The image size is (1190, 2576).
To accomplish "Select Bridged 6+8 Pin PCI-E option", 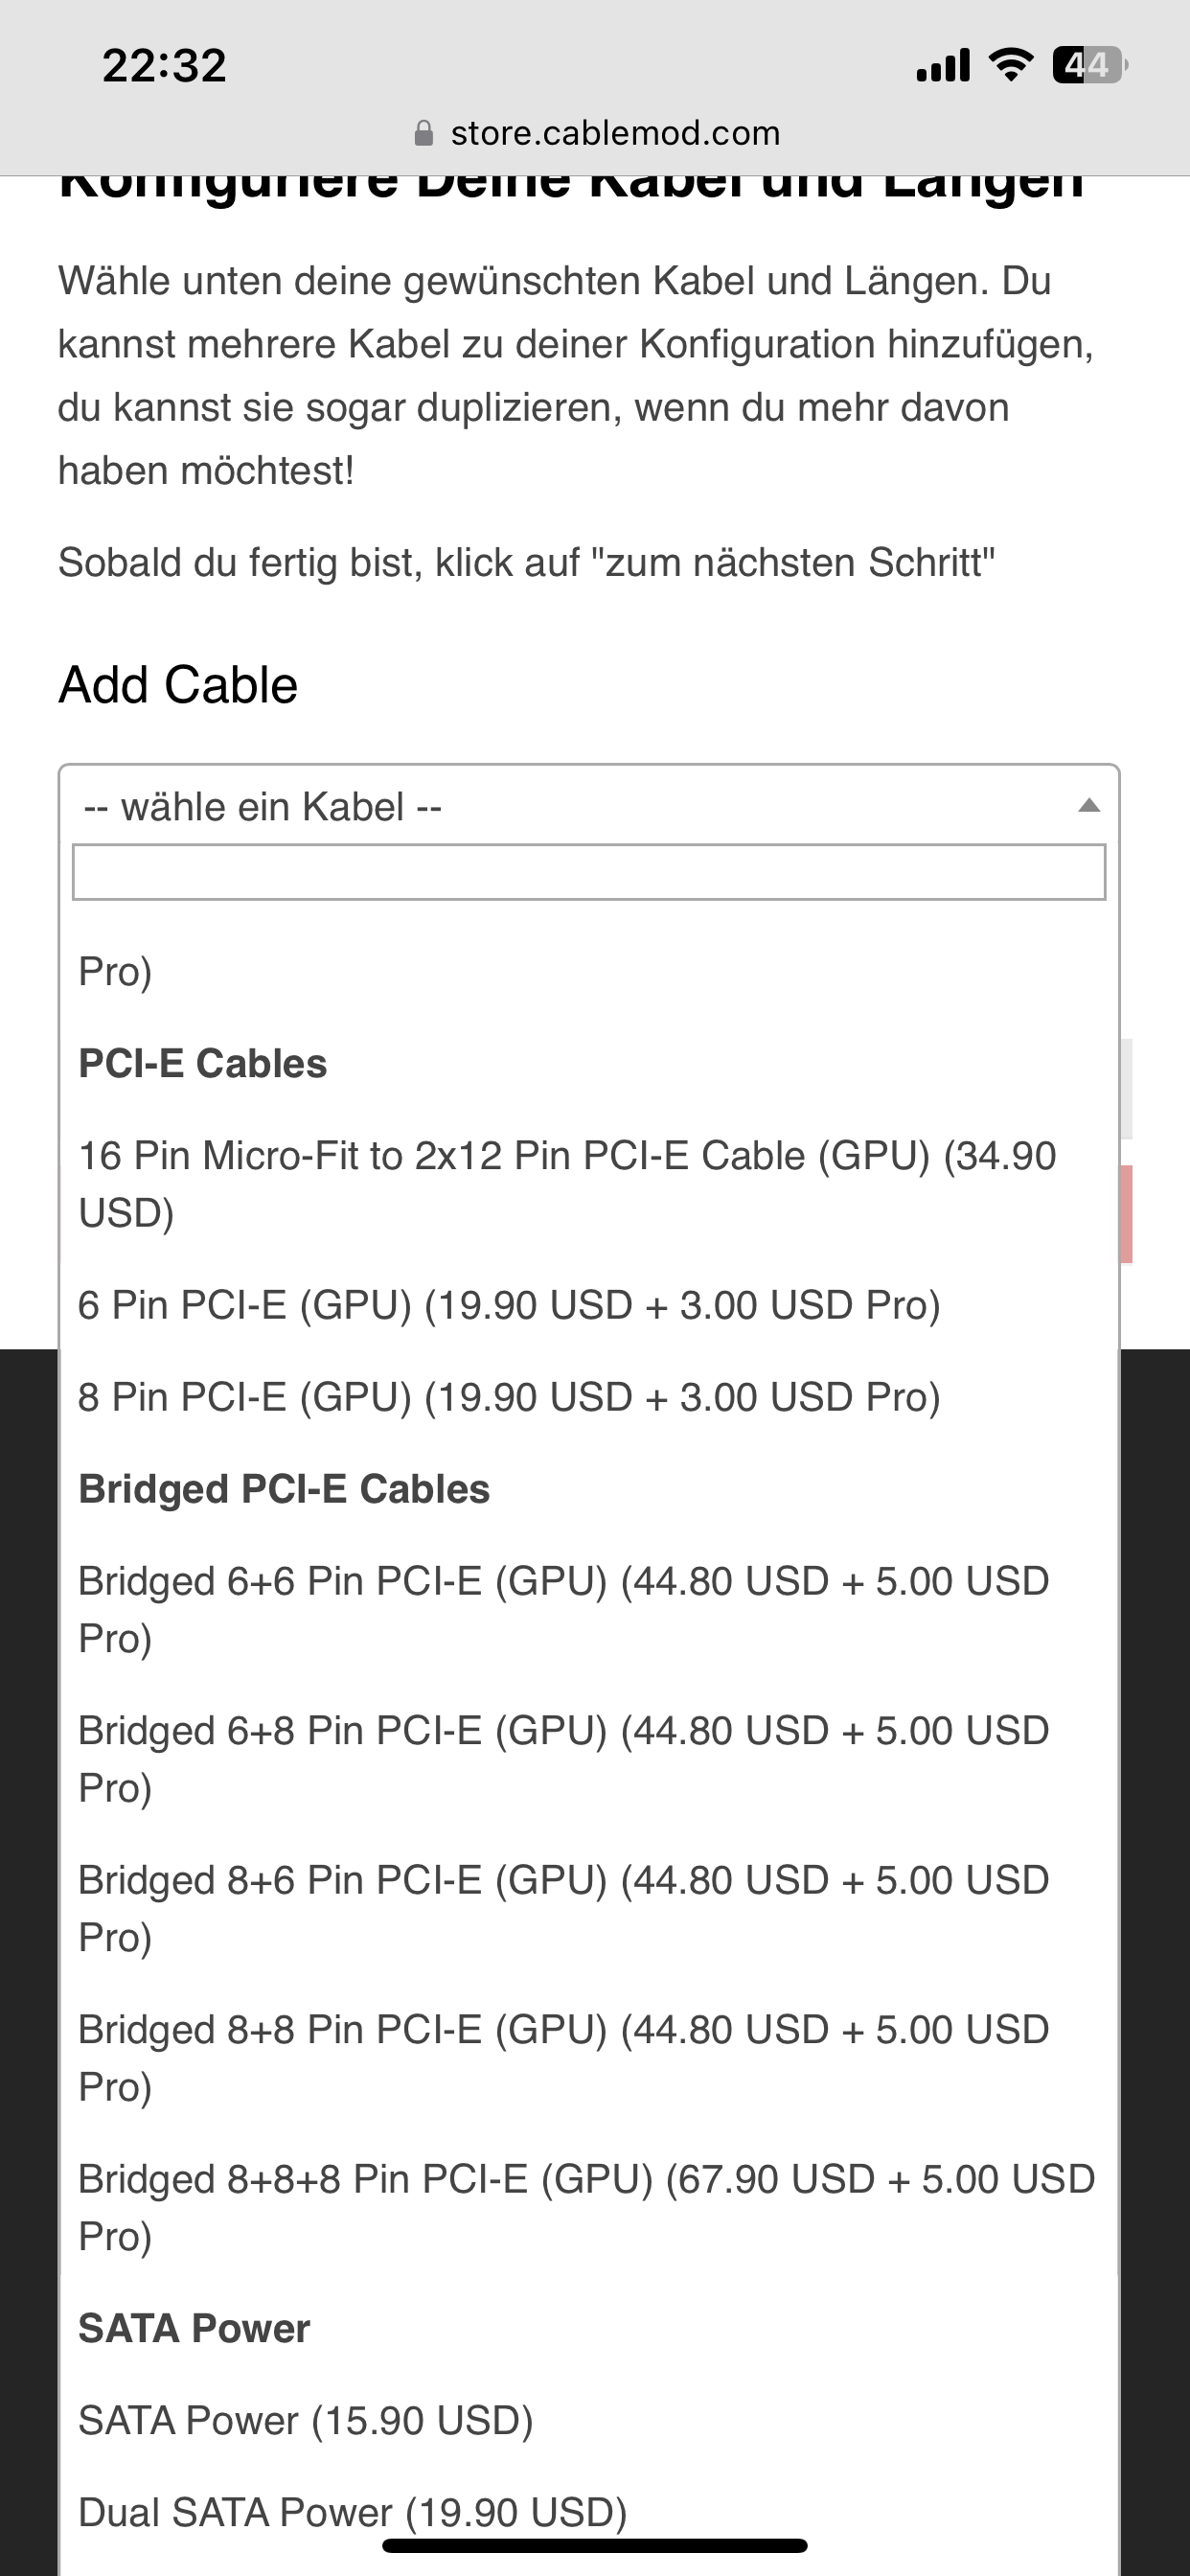I will tap(563, 1758).
